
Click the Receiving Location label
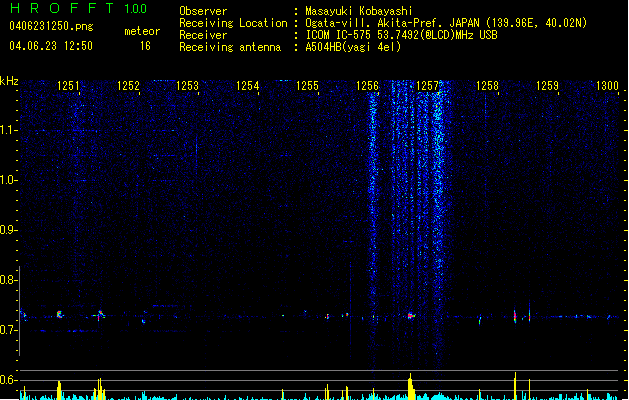pyautogui.click(x=233, y=23)
